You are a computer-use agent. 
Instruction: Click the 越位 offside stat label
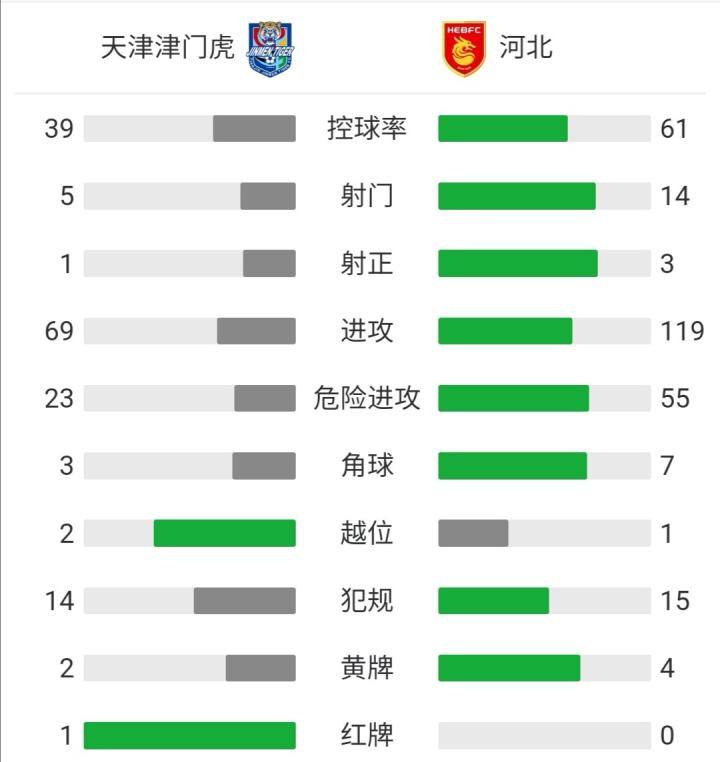367,533
